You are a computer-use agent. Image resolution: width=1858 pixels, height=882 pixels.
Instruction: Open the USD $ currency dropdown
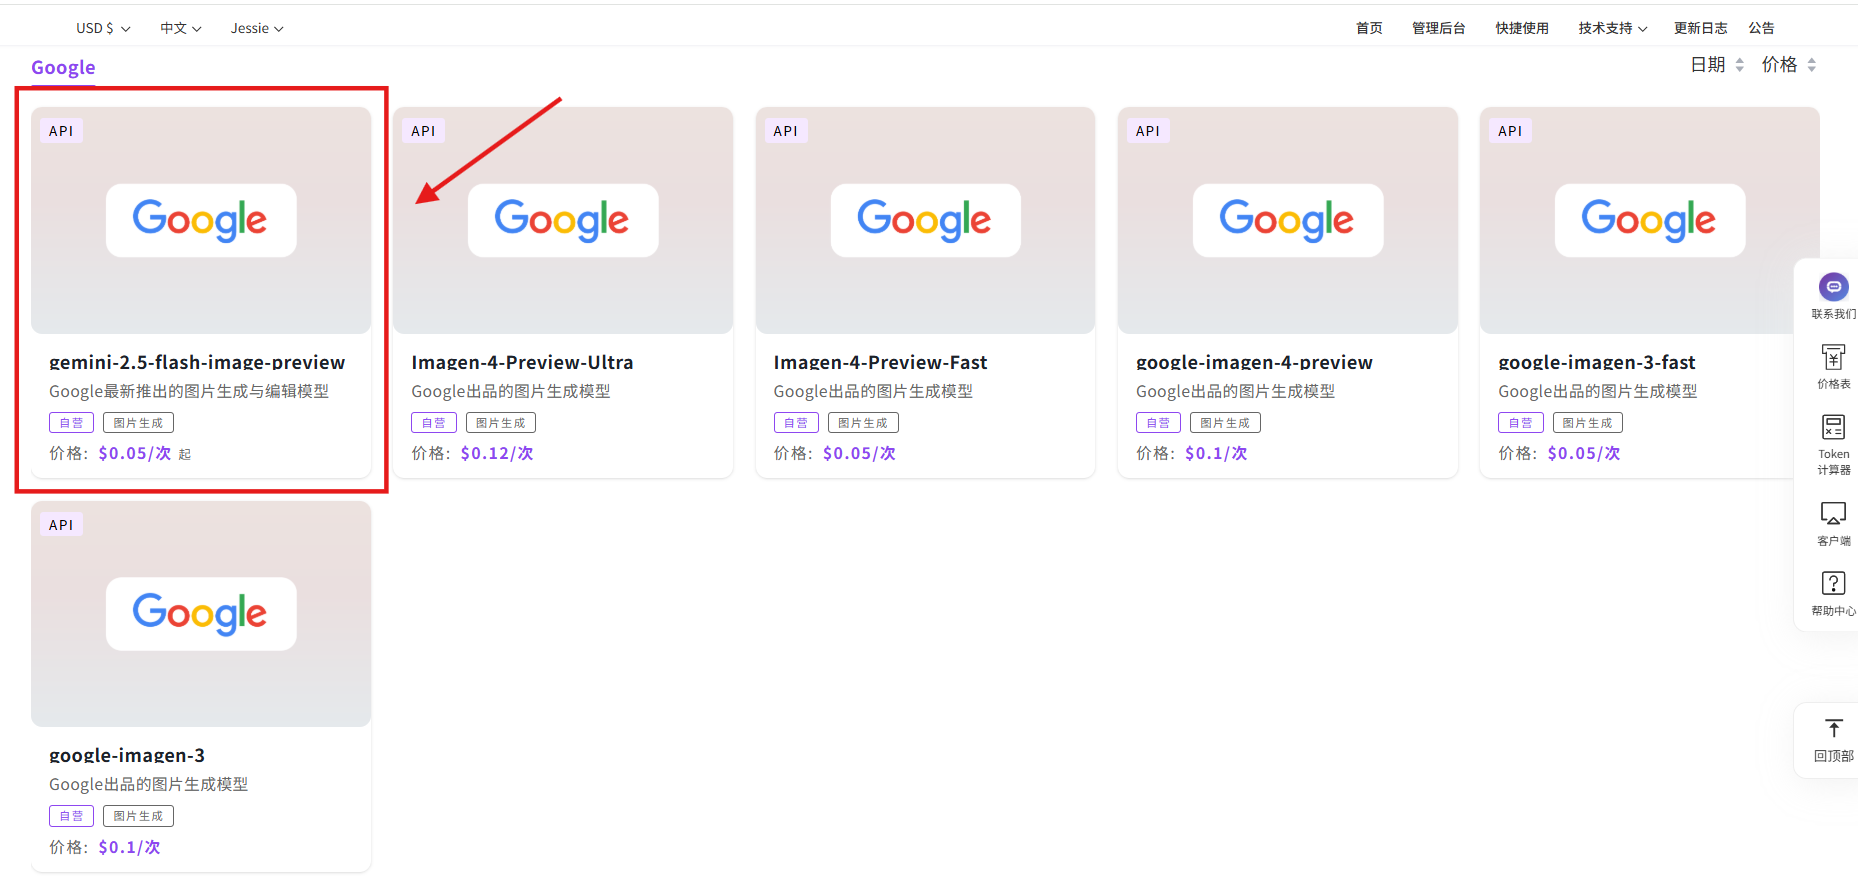point(103,28)
